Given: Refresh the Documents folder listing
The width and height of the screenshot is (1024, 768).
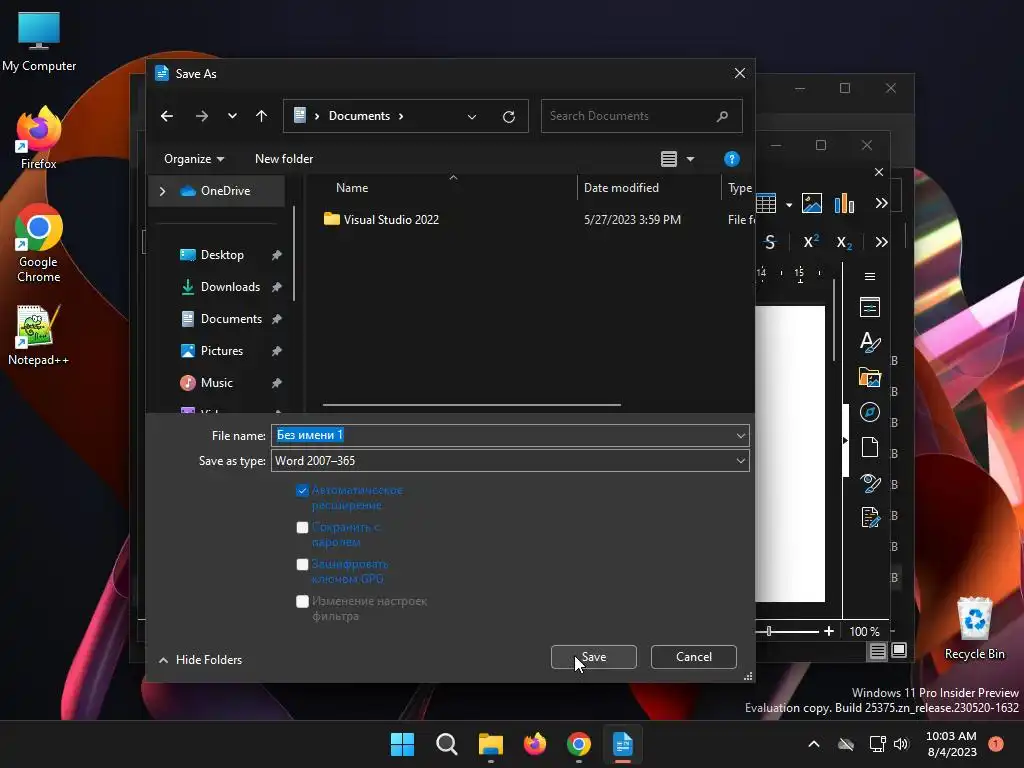Looking at the screenshot, I should [x=509, y=116].
